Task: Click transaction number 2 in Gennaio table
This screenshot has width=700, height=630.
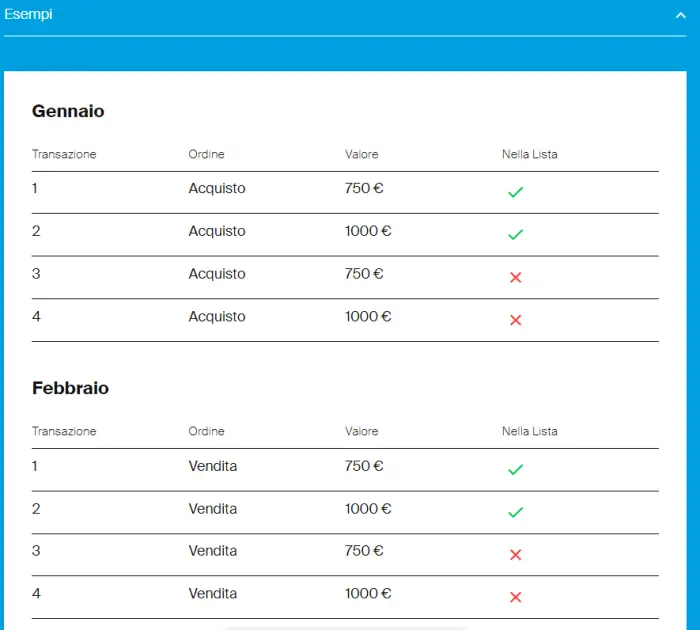Action: [36, 231]
